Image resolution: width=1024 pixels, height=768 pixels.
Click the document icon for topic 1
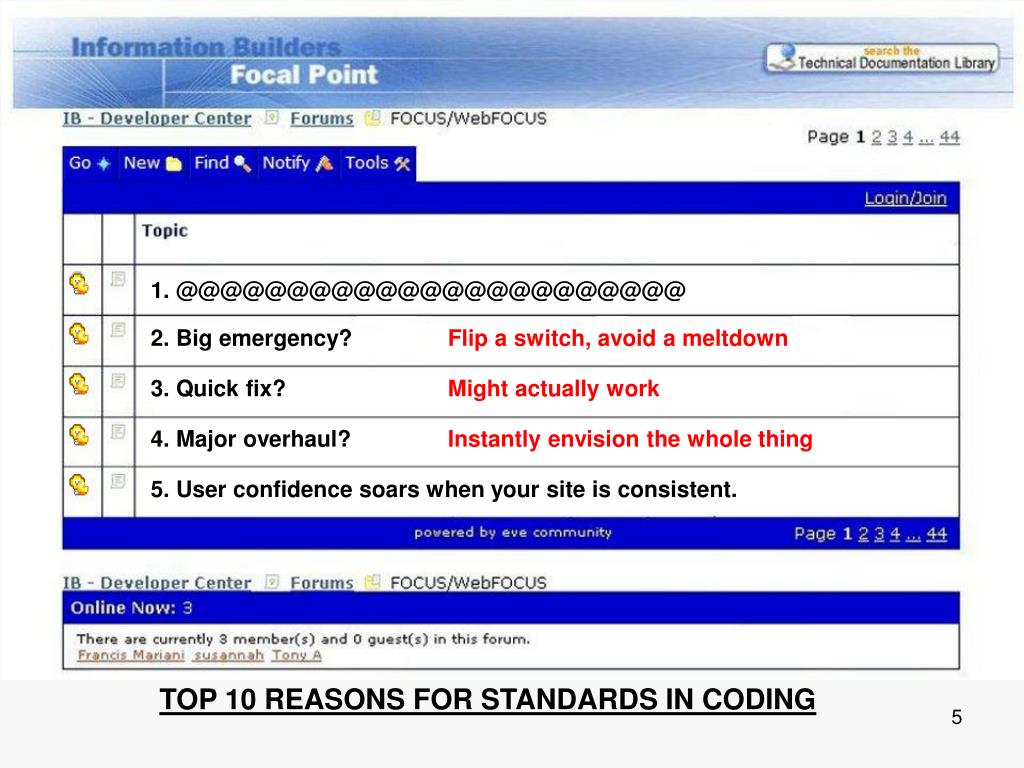pyautogui.click(x=118, y=279)
